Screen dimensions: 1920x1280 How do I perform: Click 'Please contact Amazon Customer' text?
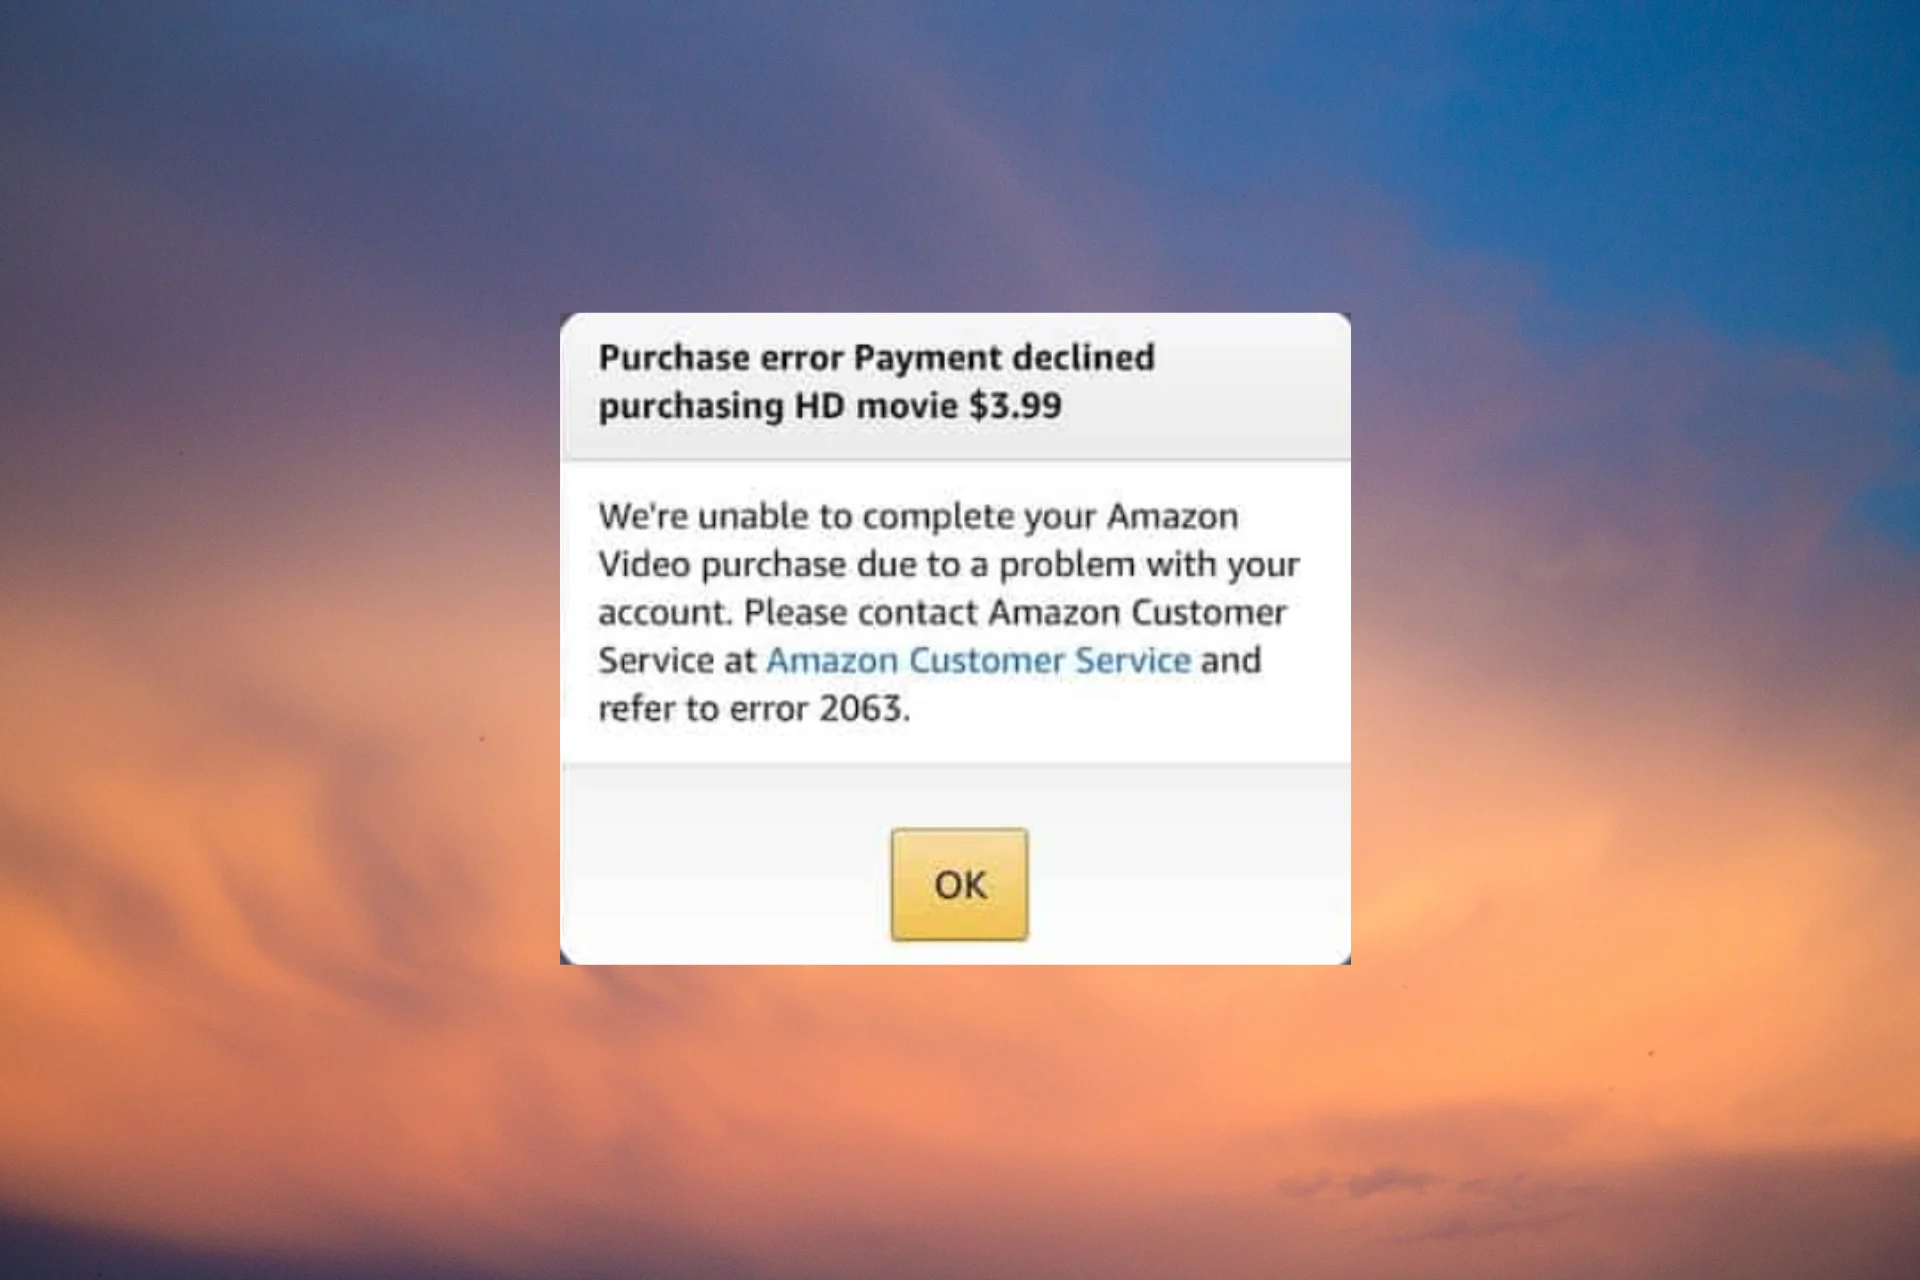coord(1015,612)
